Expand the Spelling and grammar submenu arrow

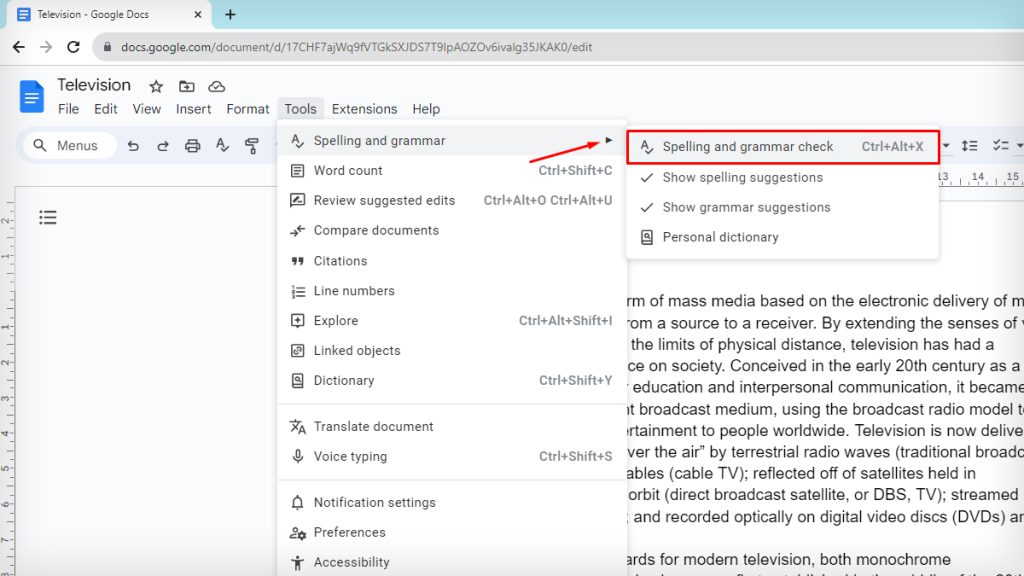click(611, 141)
